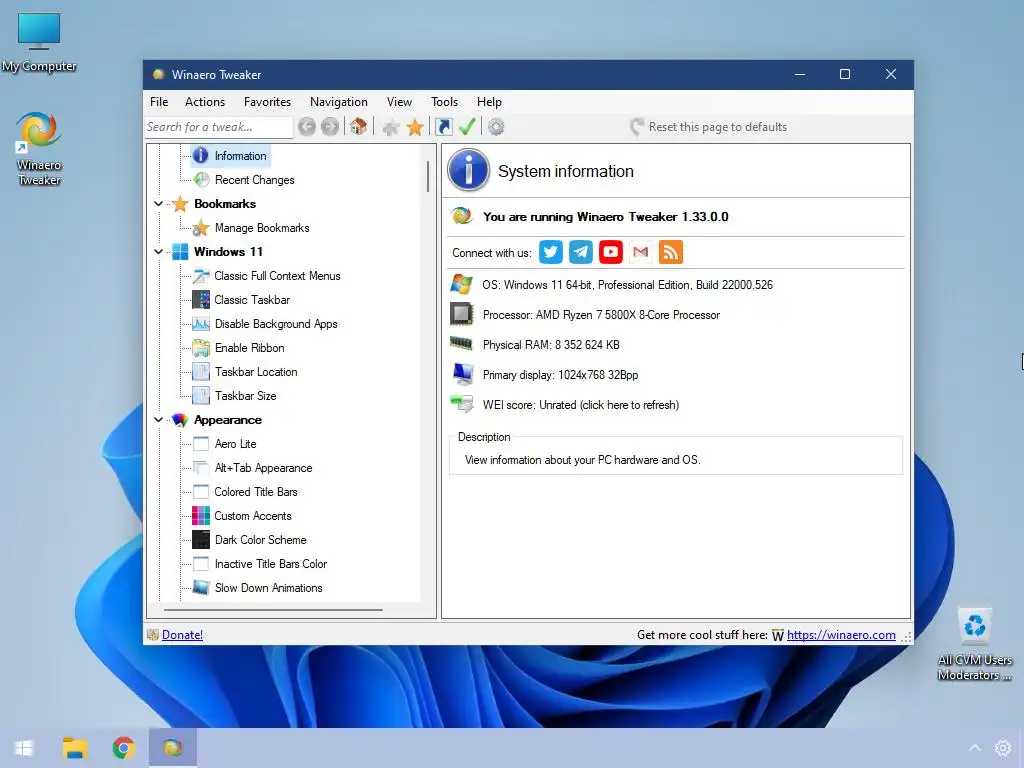Image resolution: width=1024 pixels, height=768 pixels.
Task: Collapse the Appearance tree section
Action: [158, 419]
